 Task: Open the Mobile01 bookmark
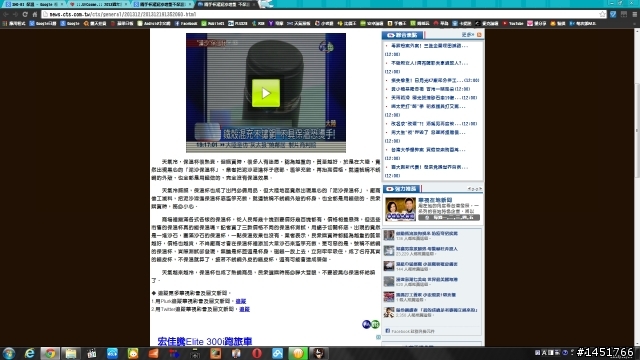(x=213, y=24)
